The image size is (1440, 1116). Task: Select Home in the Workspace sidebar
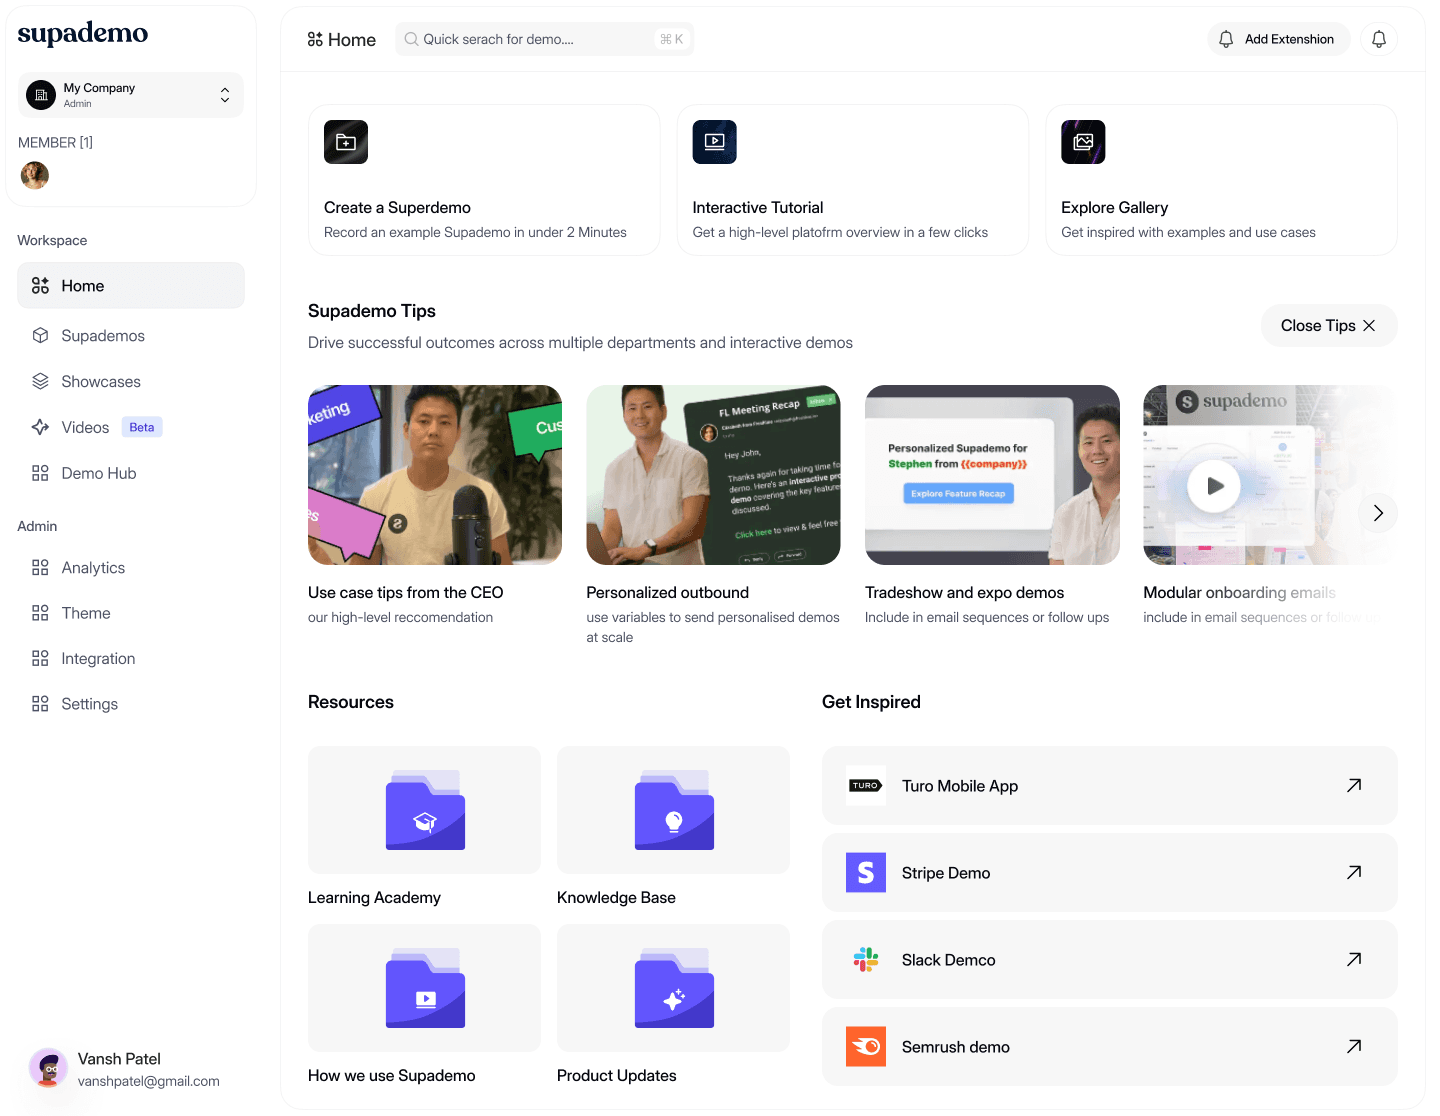click(x=131, y=286)
